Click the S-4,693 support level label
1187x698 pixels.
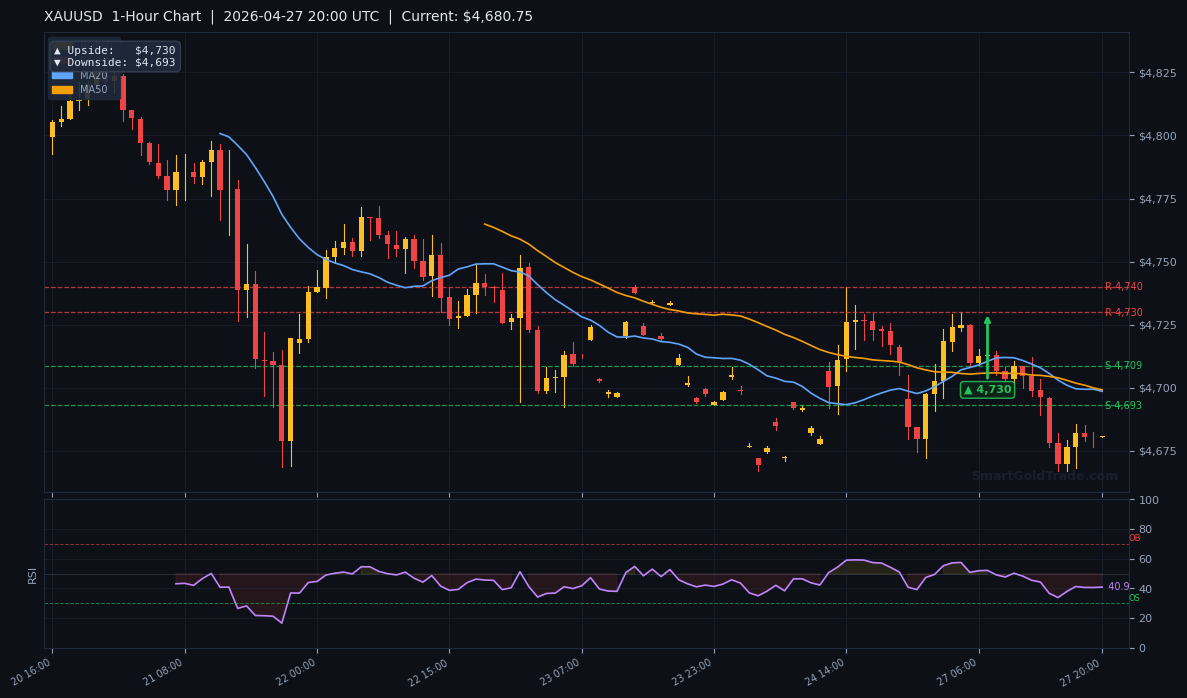coord(1126,405)
